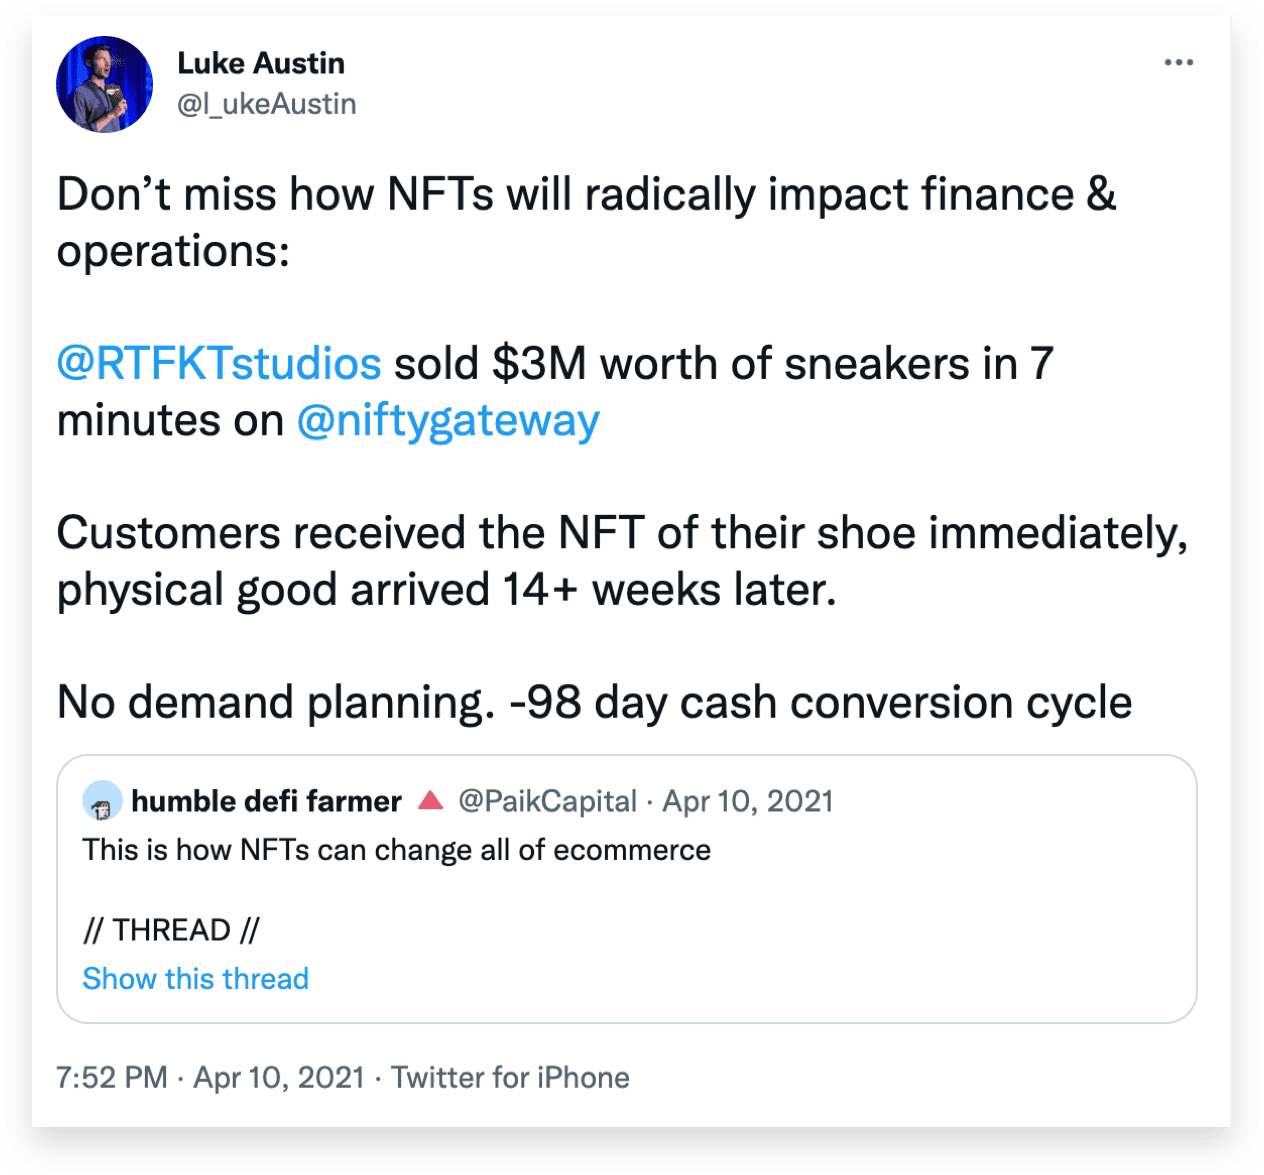
Task: Click the Show this thread link
Action: pyautogui.click(x=195, y=979)
